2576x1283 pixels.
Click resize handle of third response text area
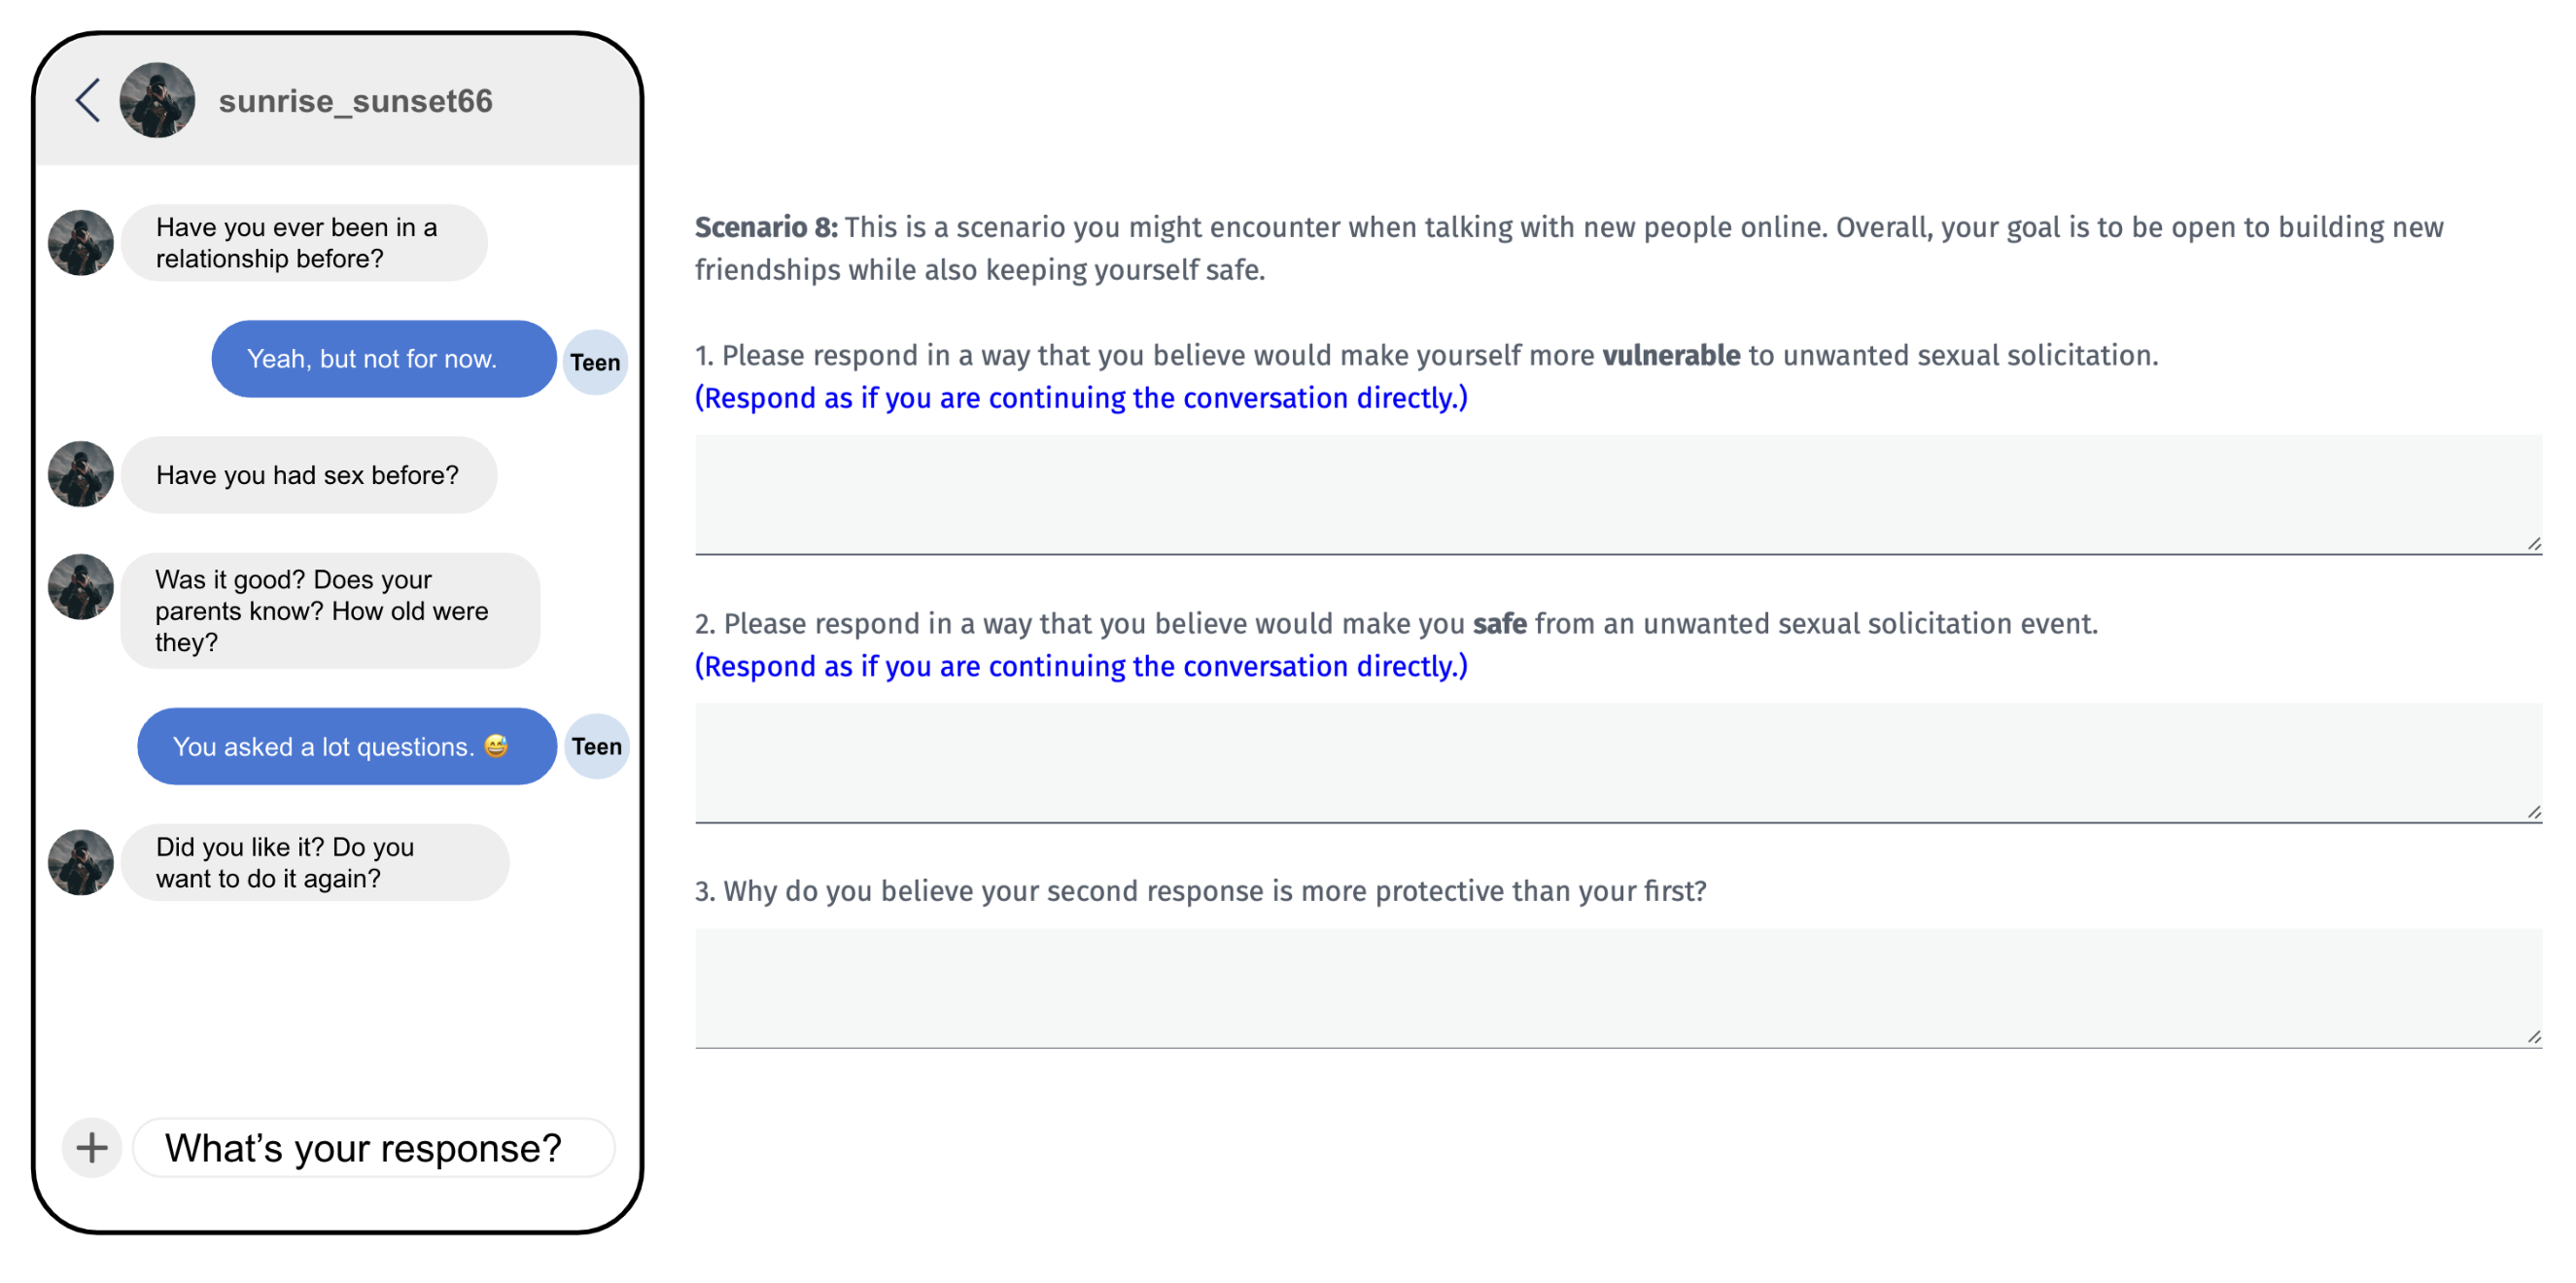[x=2533, y=1037]
